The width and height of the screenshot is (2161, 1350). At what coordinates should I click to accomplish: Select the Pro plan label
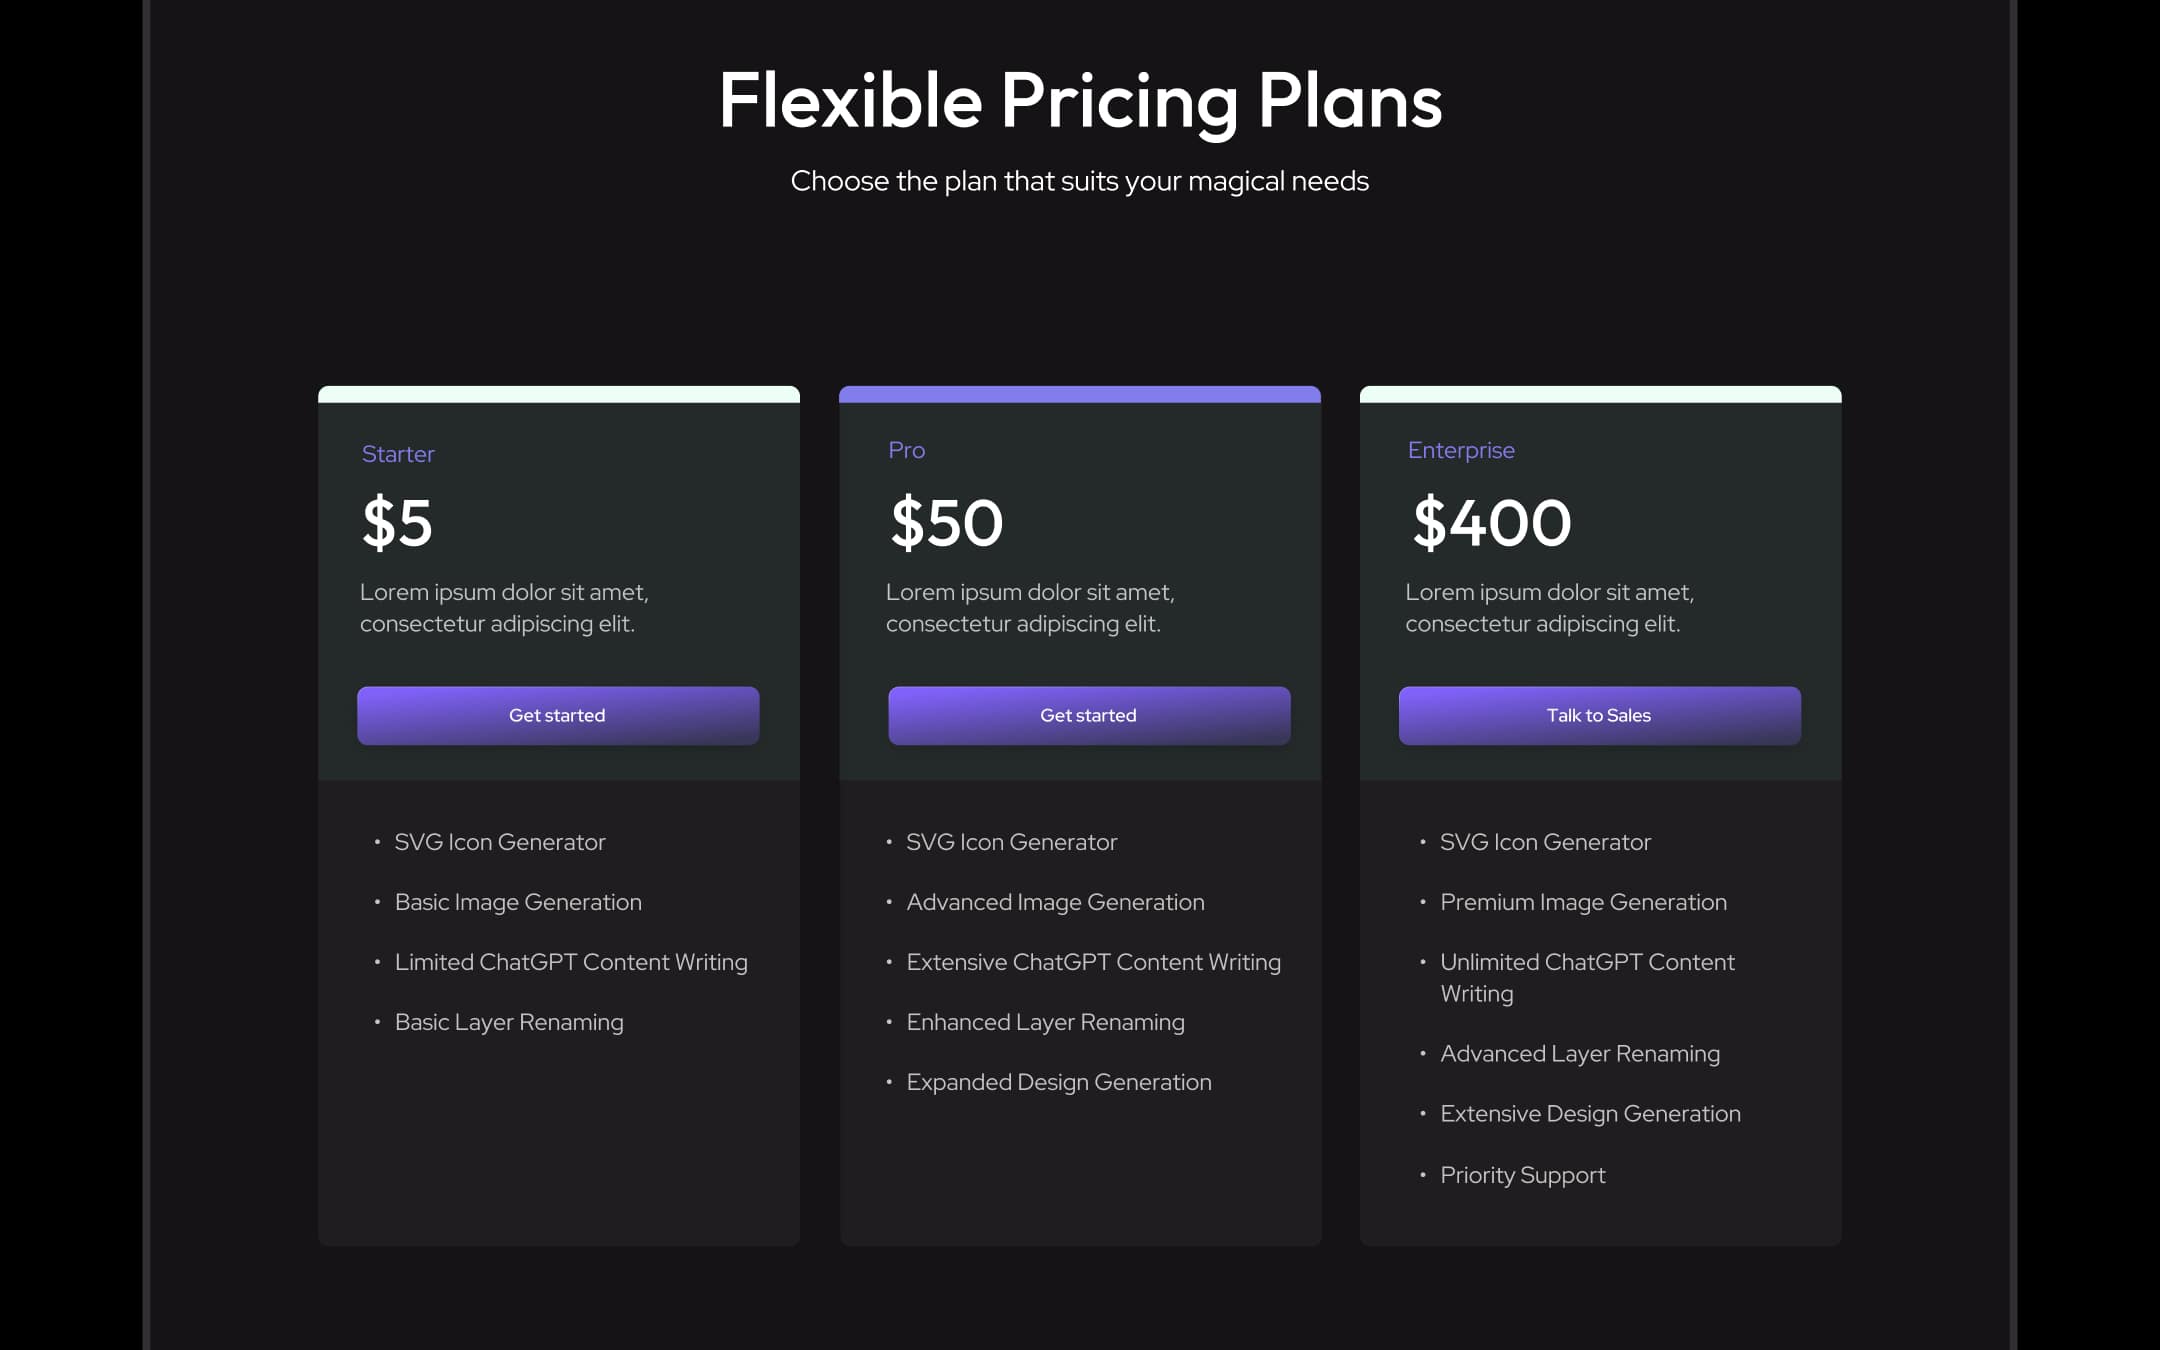point(905,450)
